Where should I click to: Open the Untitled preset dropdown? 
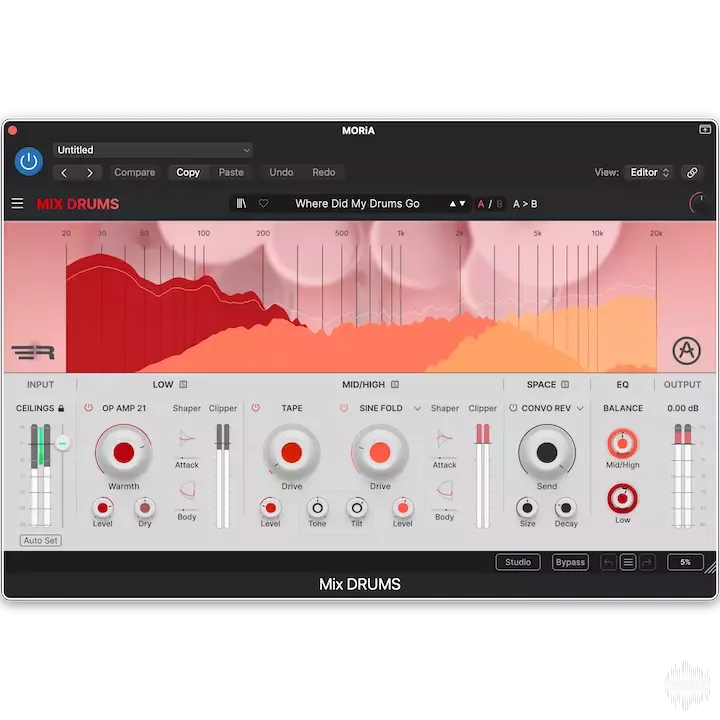[153, 150]
